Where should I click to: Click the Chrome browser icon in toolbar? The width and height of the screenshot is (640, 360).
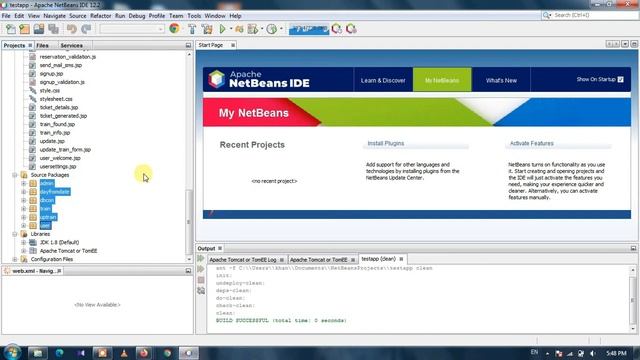coord(174,29)
